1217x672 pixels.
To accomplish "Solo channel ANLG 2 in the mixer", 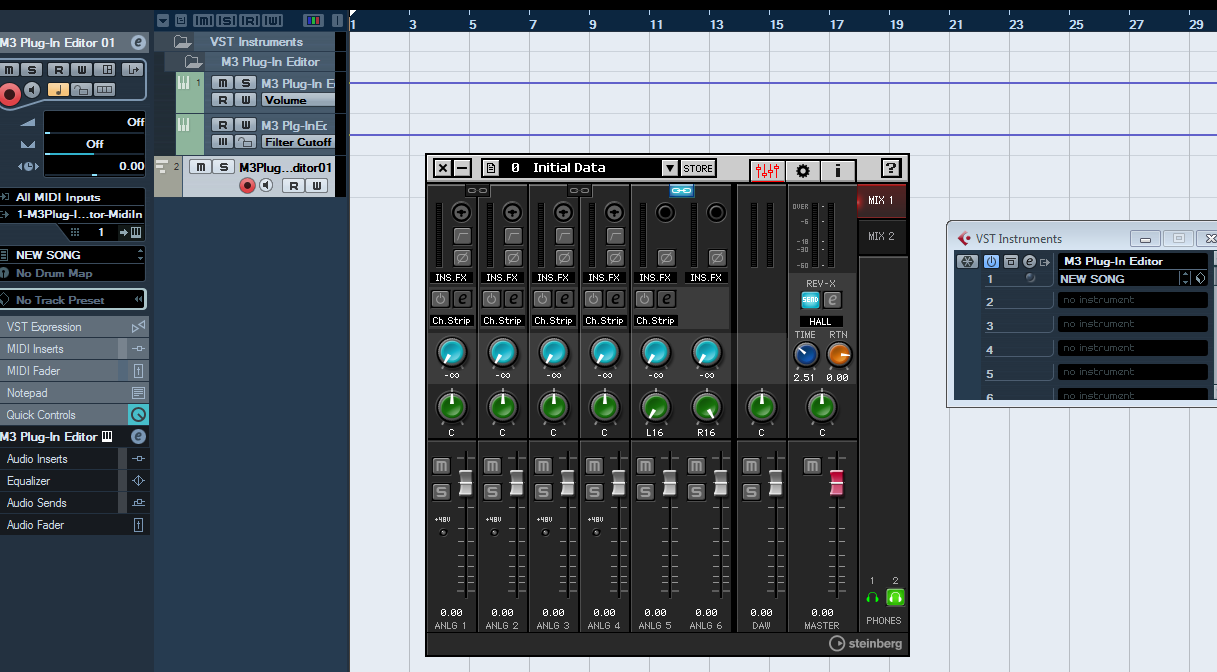I will coord(492,491).
